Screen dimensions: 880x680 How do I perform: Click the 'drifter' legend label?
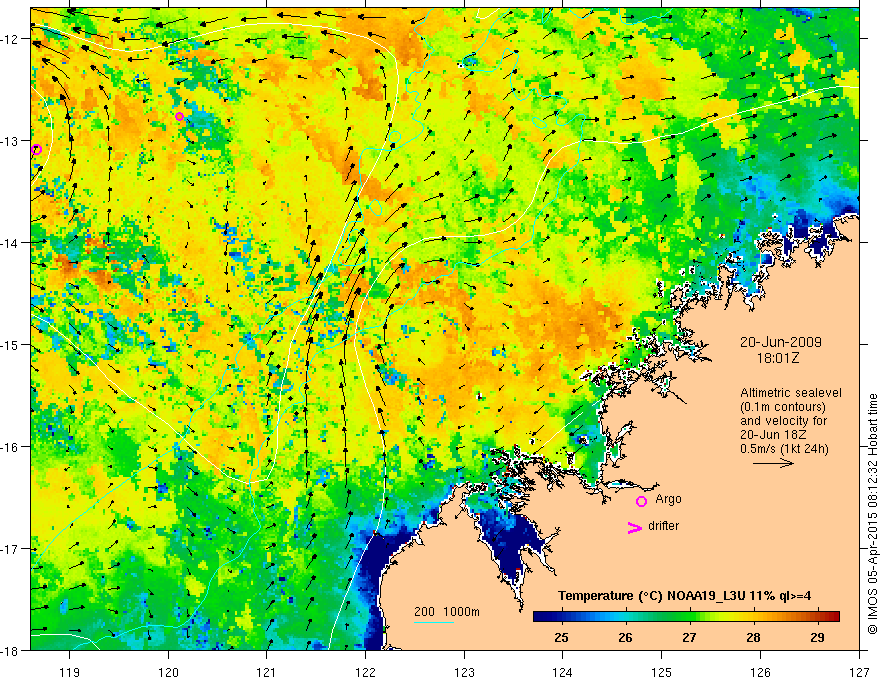[x=663, y=526]
